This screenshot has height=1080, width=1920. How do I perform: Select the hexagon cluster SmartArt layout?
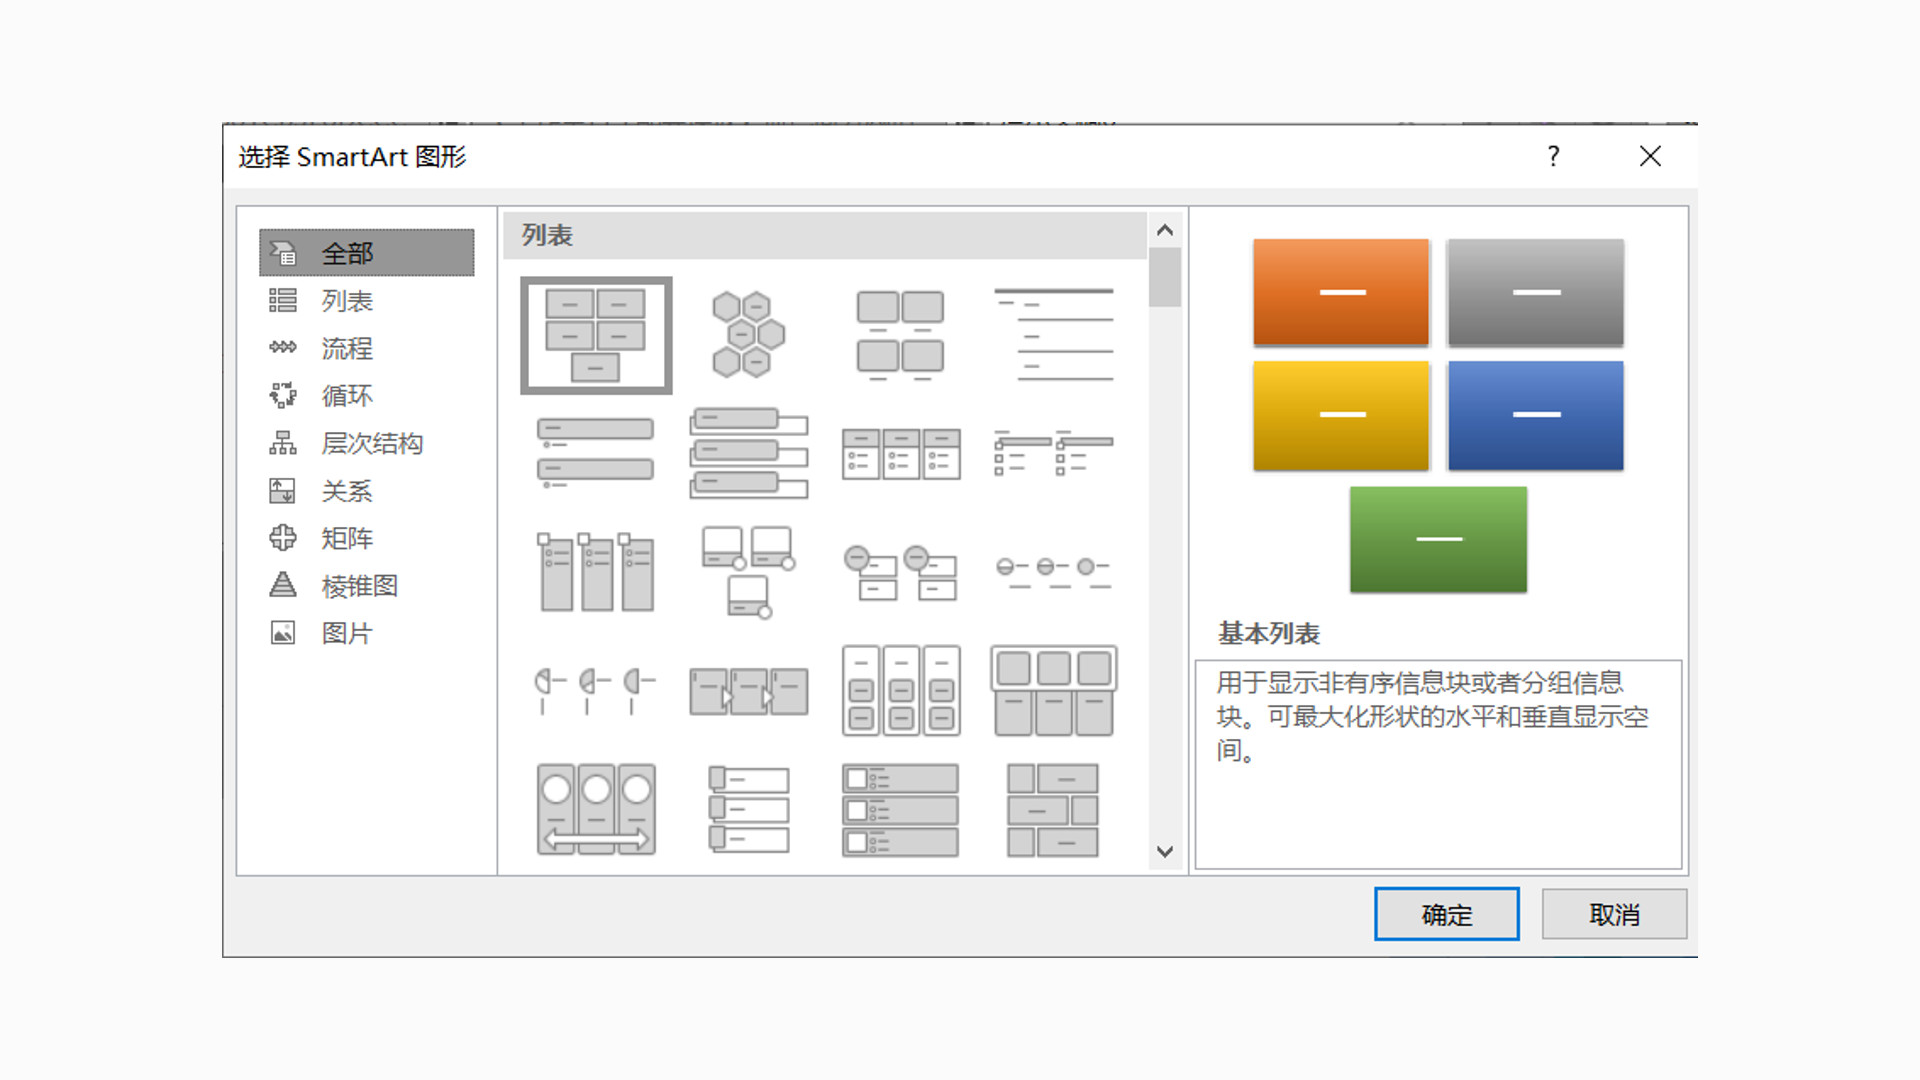coord(748,334)
